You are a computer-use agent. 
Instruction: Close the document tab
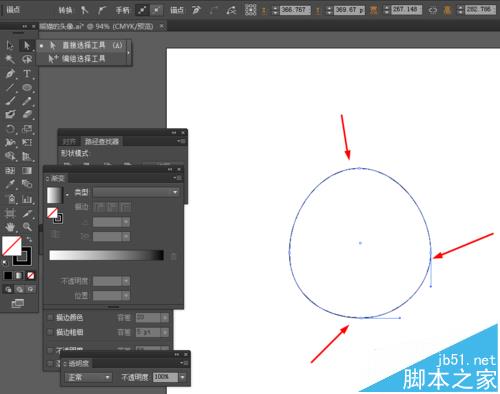click(x=162, y=26)
